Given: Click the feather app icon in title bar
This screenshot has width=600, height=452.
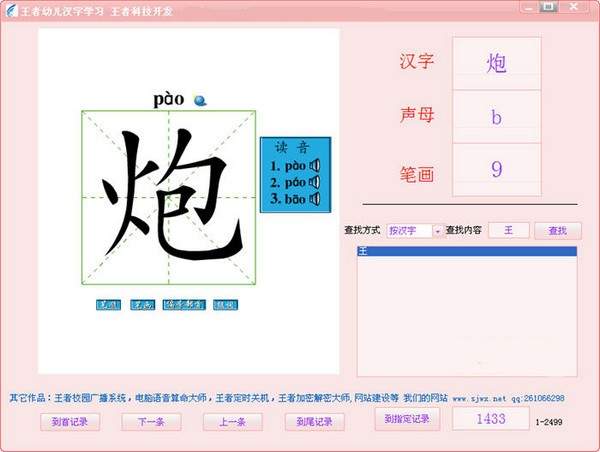Looking at the screenshot, I should pos(11,10).
